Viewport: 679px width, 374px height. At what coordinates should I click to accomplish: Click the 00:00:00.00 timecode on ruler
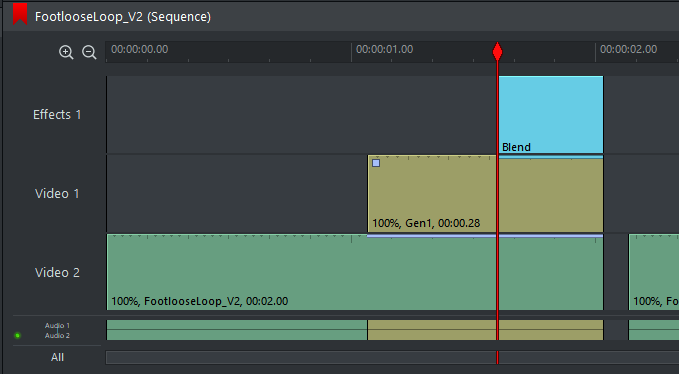pyautogui.click(x=139, y=49)
